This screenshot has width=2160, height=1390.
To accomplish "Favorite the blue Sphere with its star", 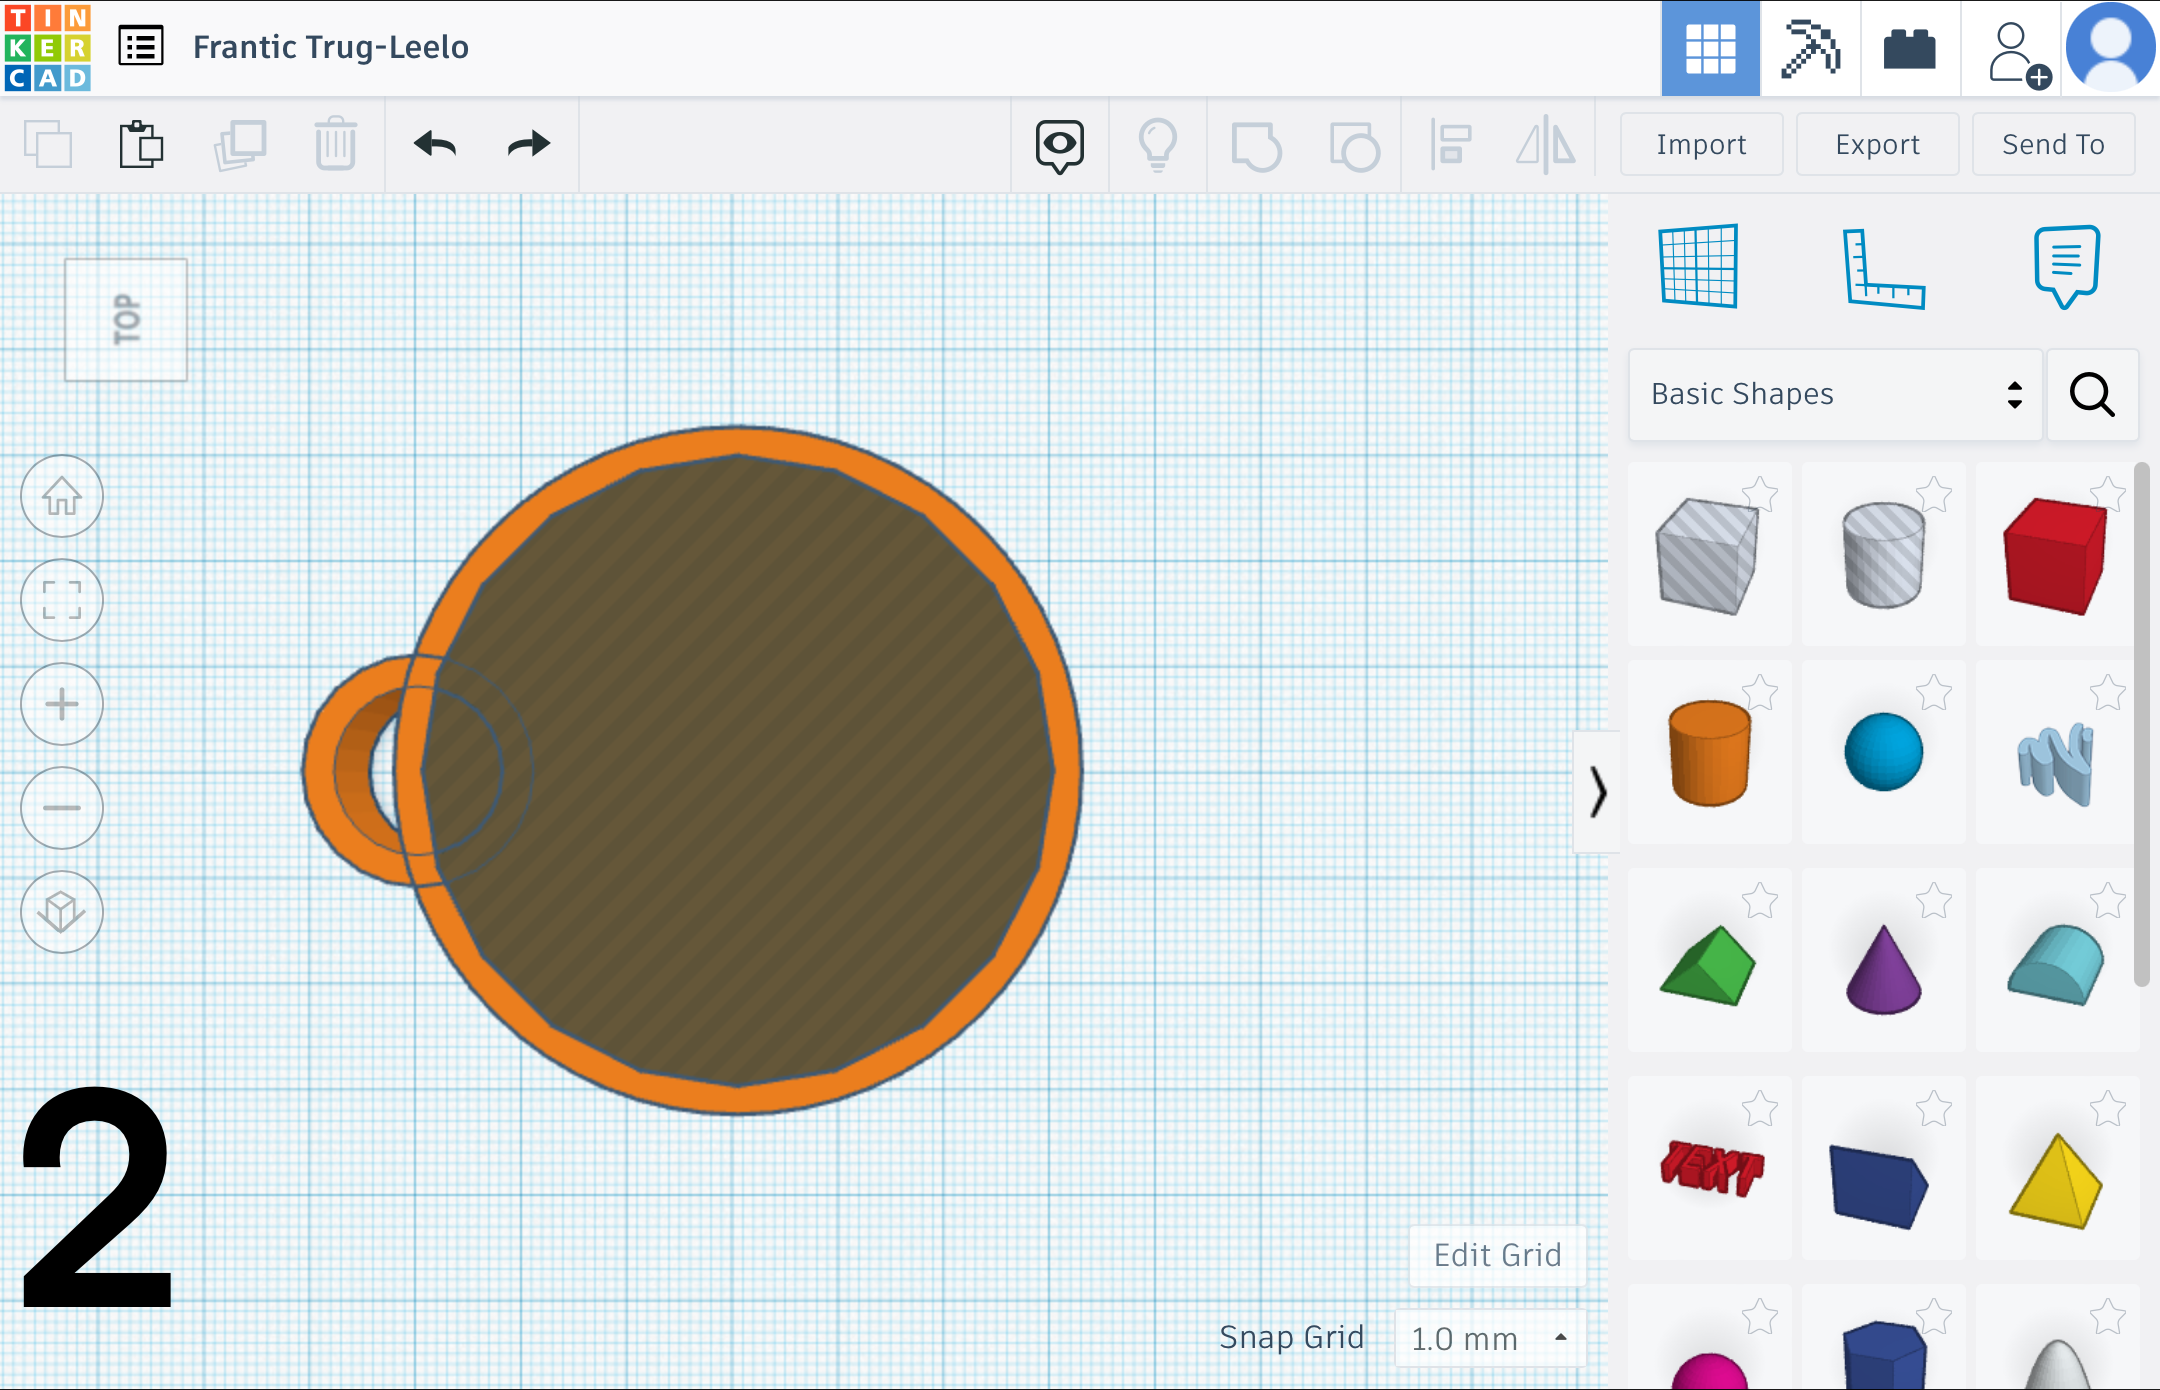I will point(1934,692).
